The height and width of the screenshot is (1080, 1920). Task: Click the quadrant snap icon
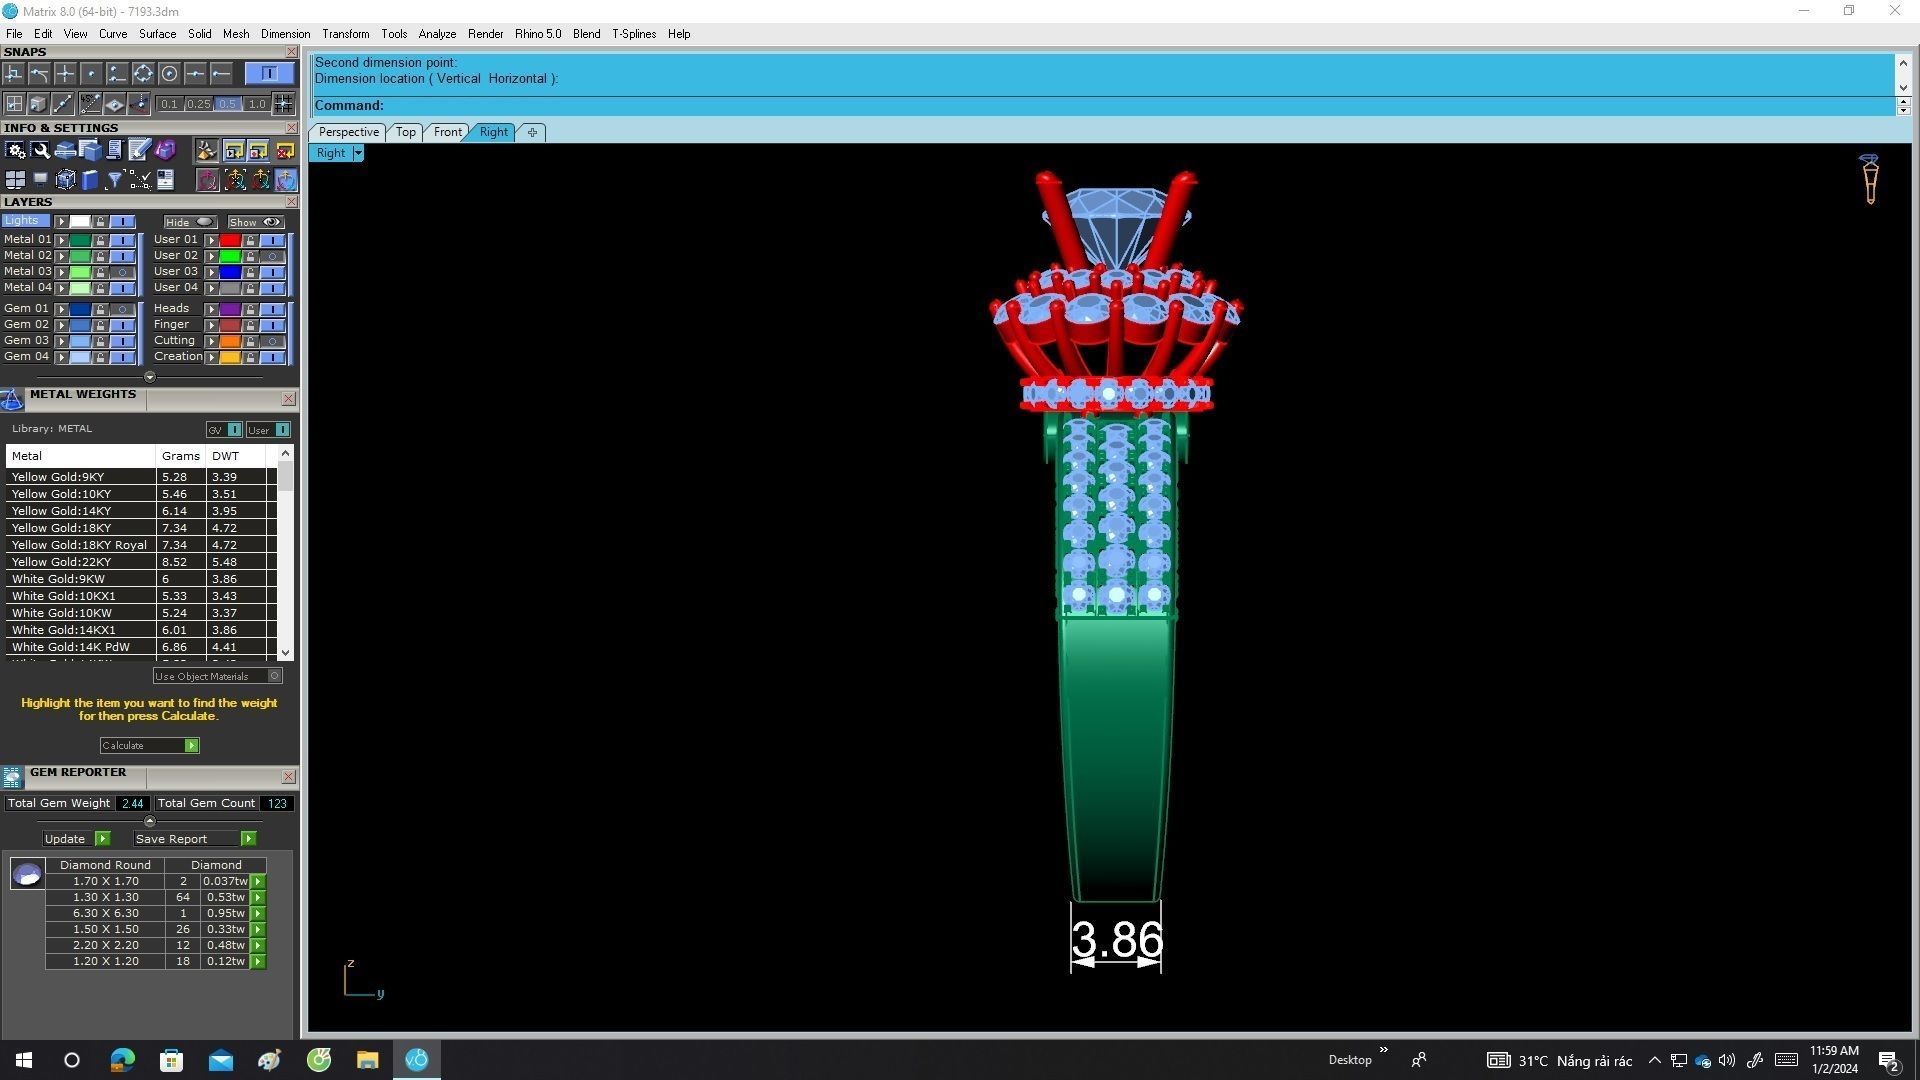[x=143, y=73]
